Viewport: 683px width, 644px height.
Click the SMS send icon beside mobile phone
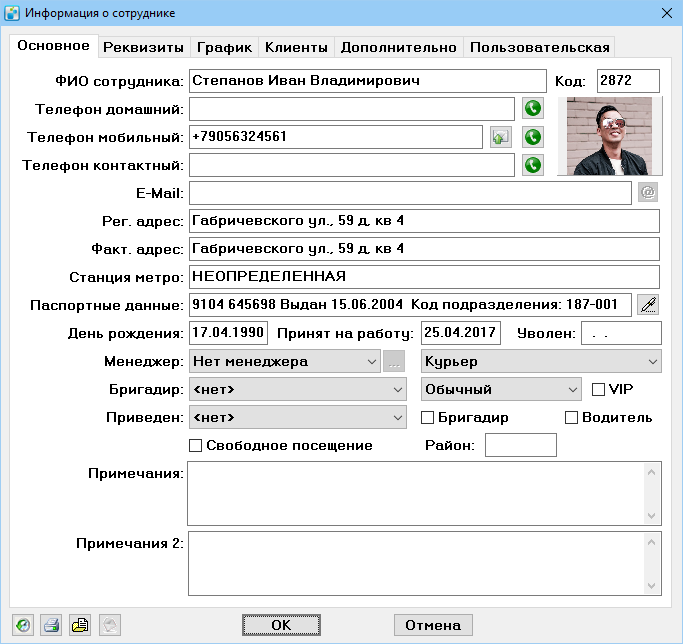pyautogui.click(x=500, y=137)
